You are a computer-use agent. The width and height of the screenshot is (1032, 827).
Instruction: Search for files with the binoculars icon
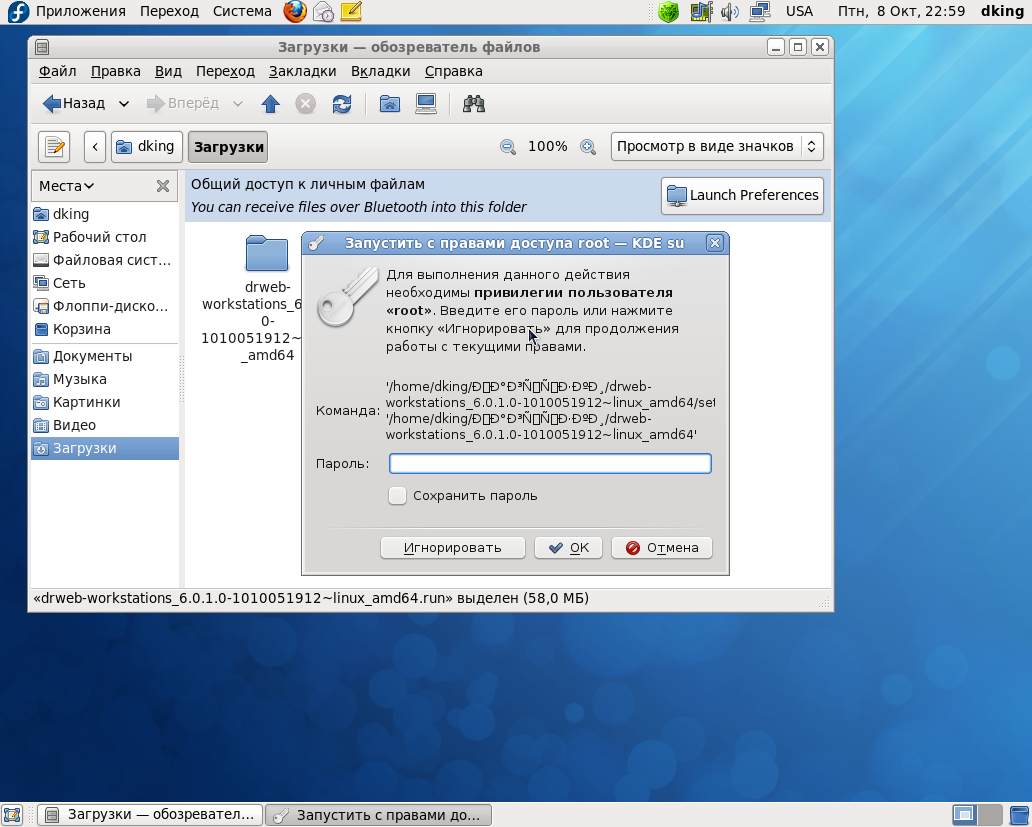pyautogui.click(x=474, y=104)
